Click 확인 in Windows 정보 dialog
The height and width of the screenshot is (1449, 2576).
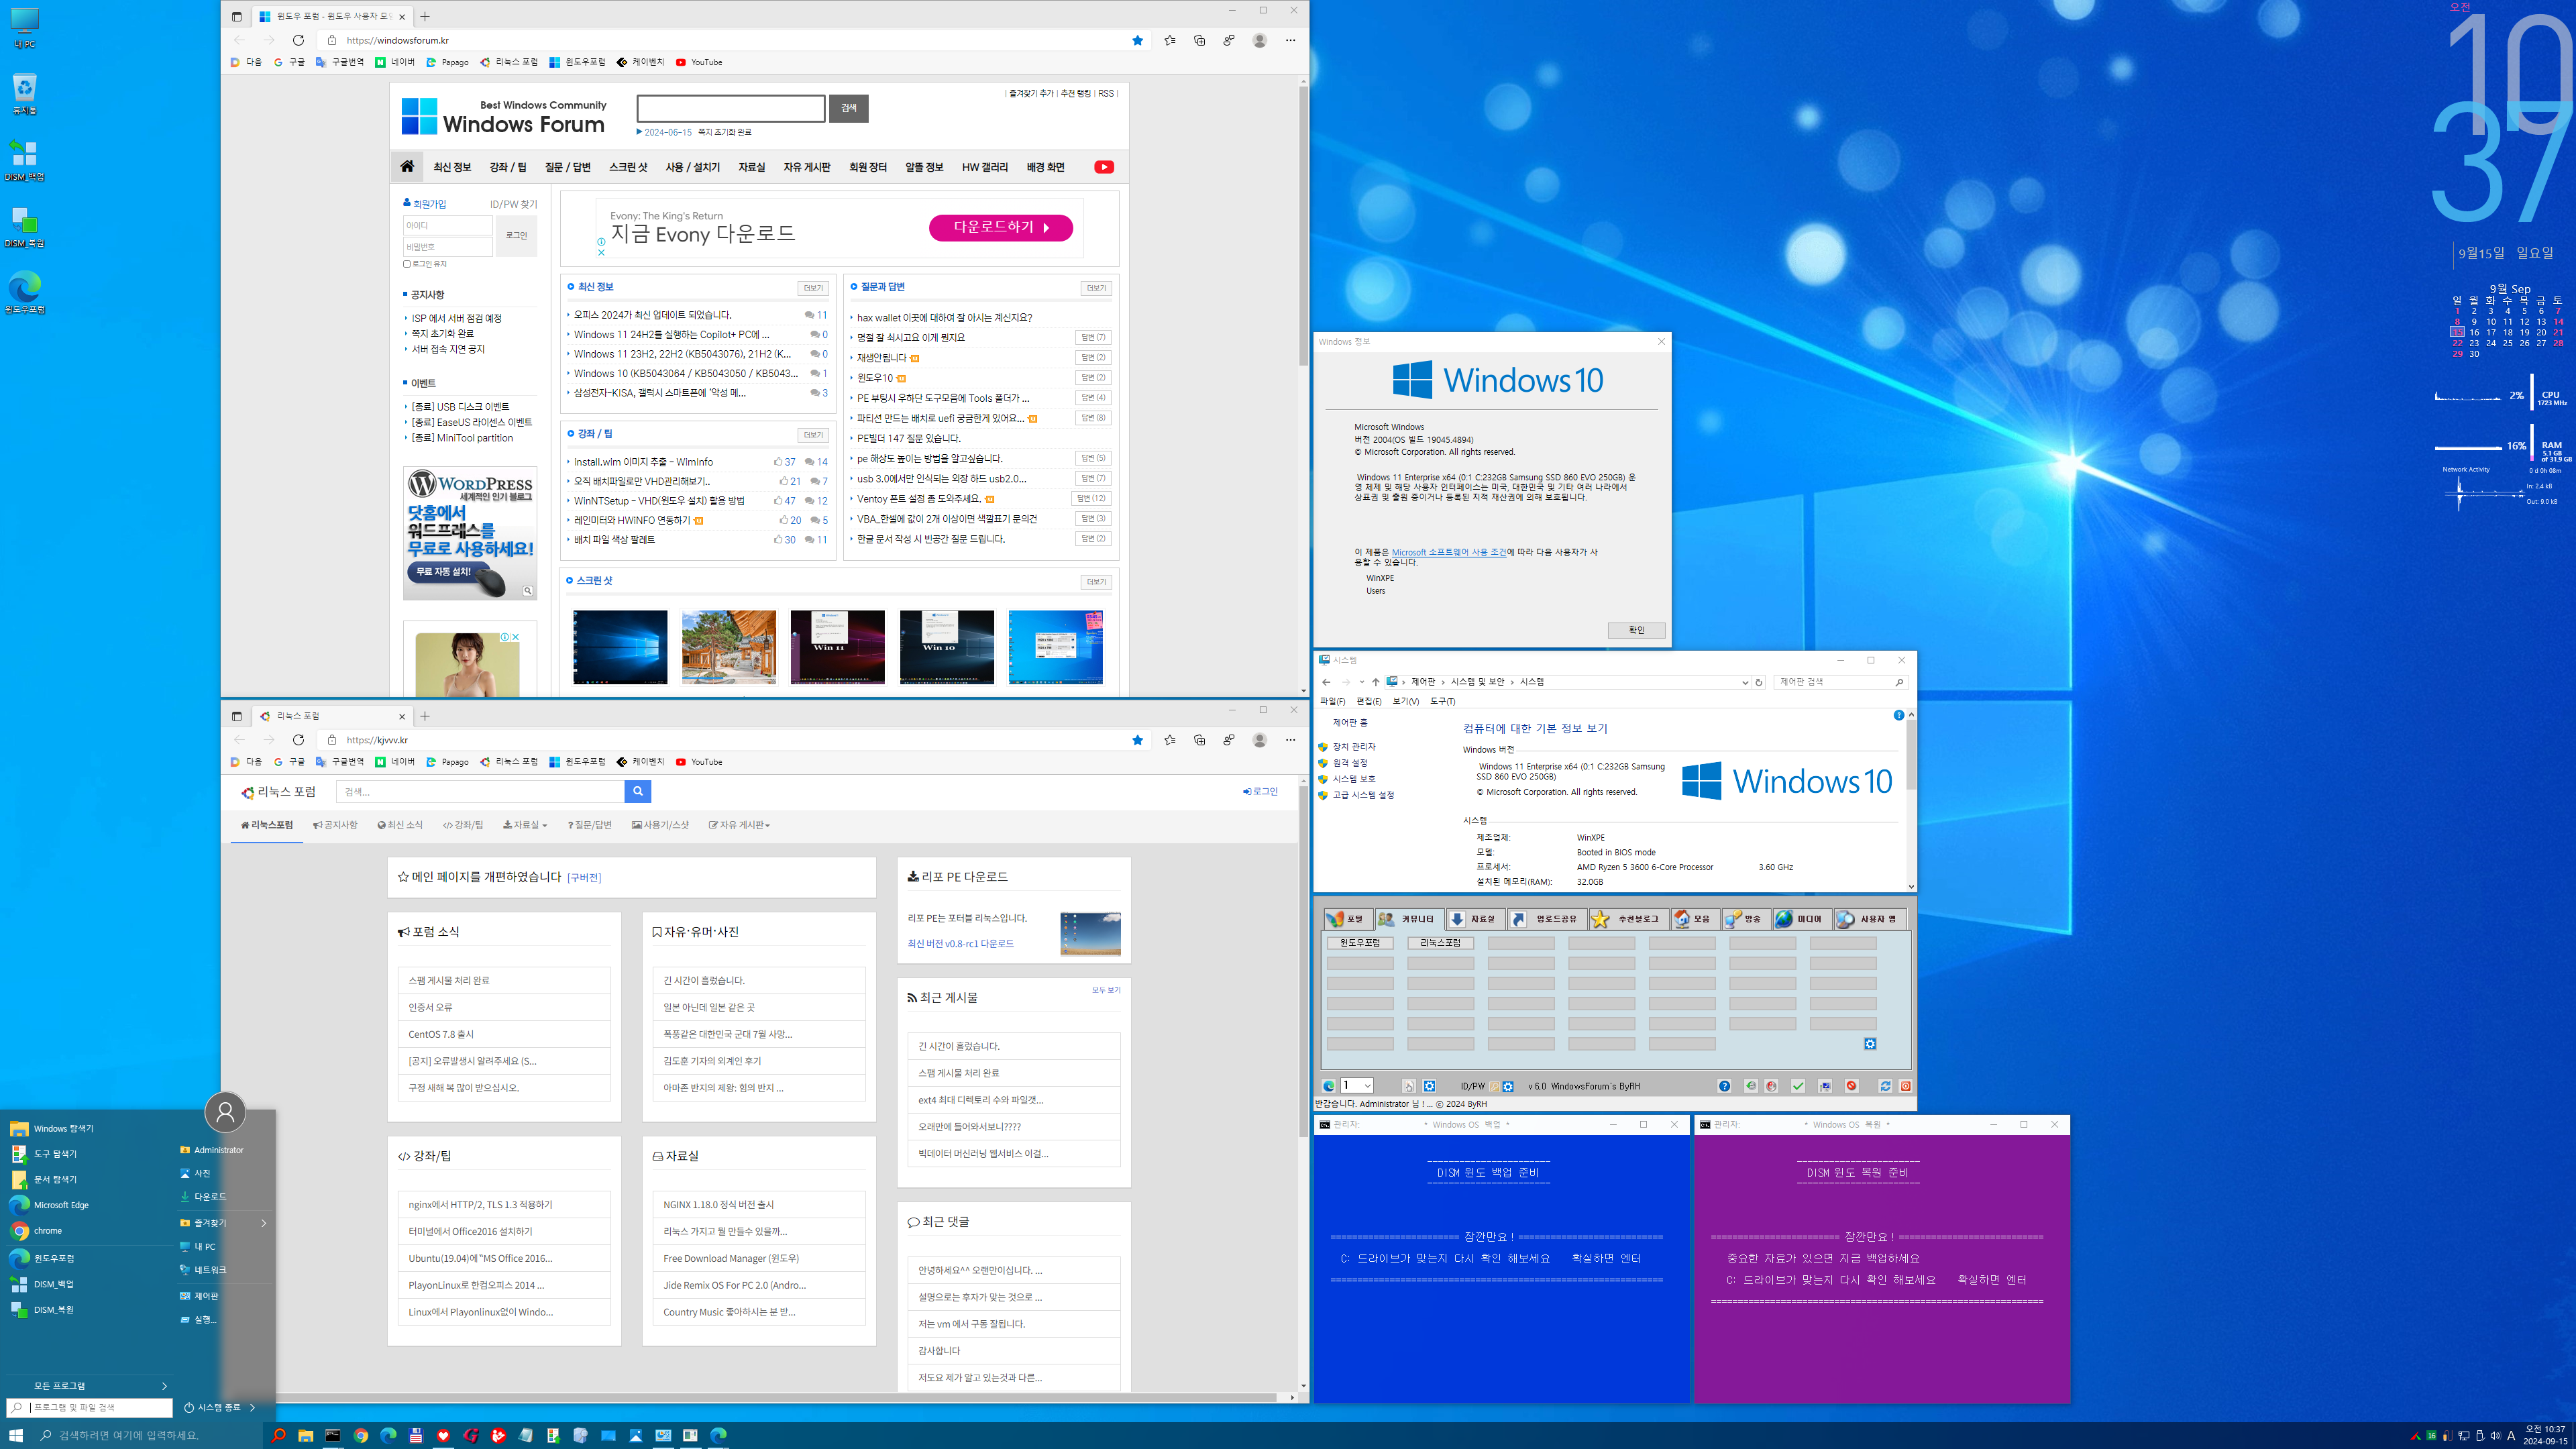click(x=1636, y=630)
